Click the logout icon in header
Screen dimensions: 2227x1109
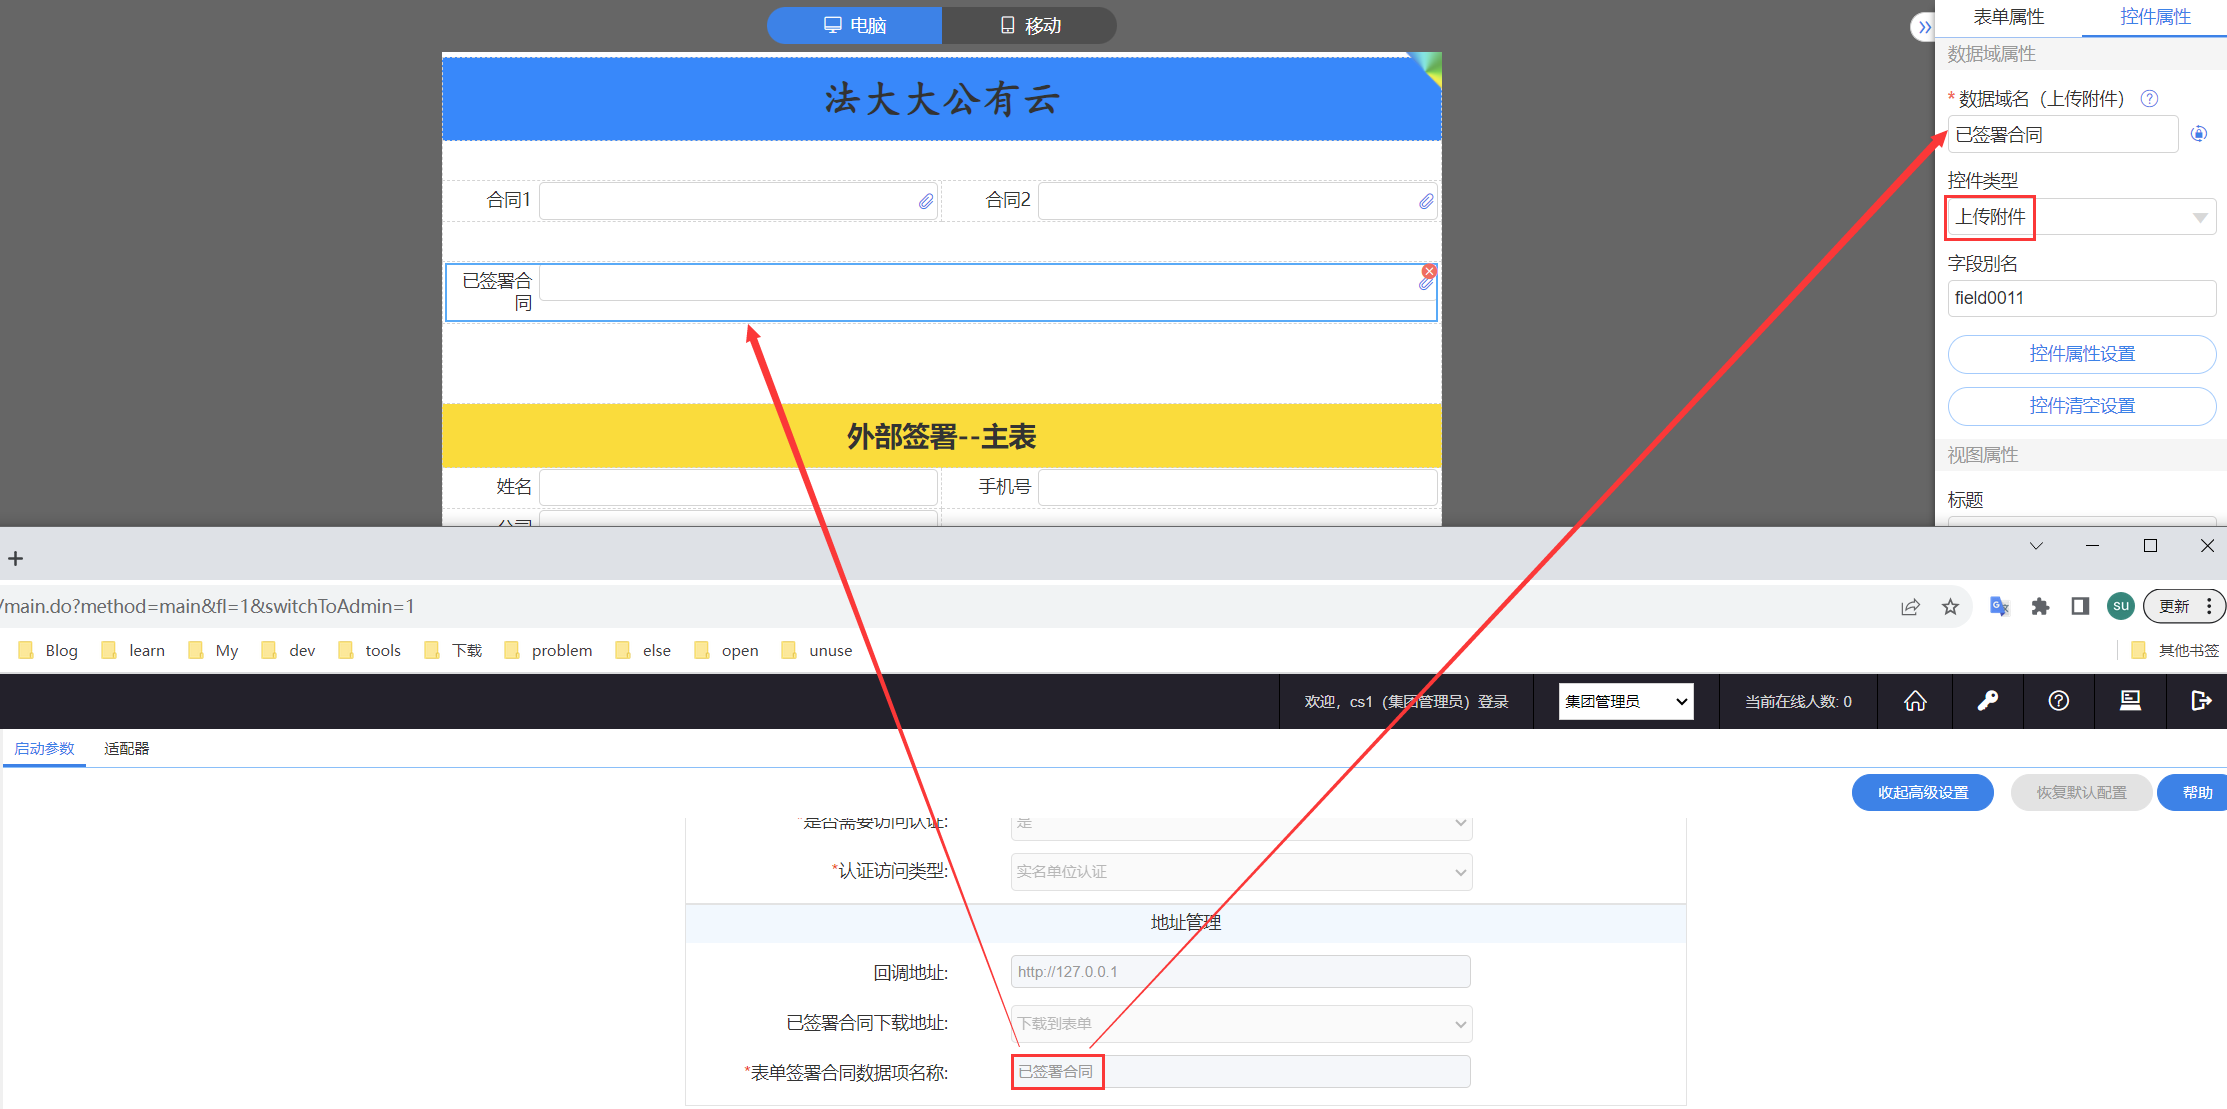2200,701
